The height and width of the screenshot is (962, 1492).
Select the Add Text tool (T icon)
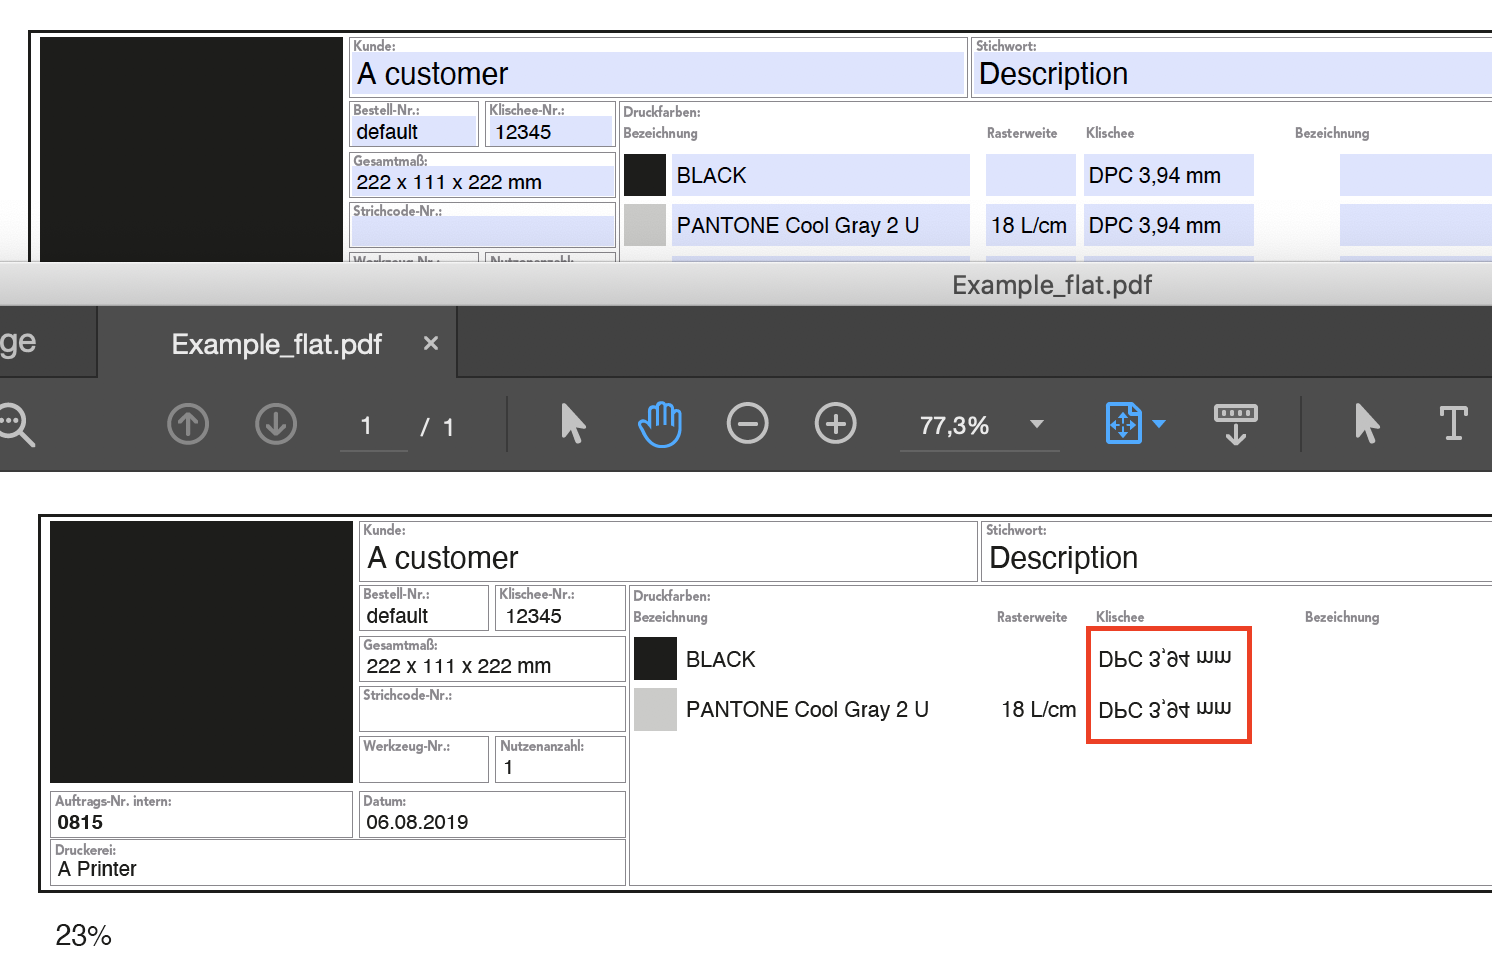(x=1453, y=424)
